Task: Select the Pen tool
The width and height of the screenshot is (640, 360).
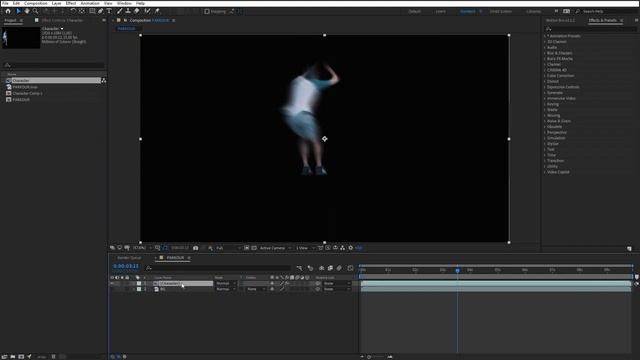Action: coord(100,11)
